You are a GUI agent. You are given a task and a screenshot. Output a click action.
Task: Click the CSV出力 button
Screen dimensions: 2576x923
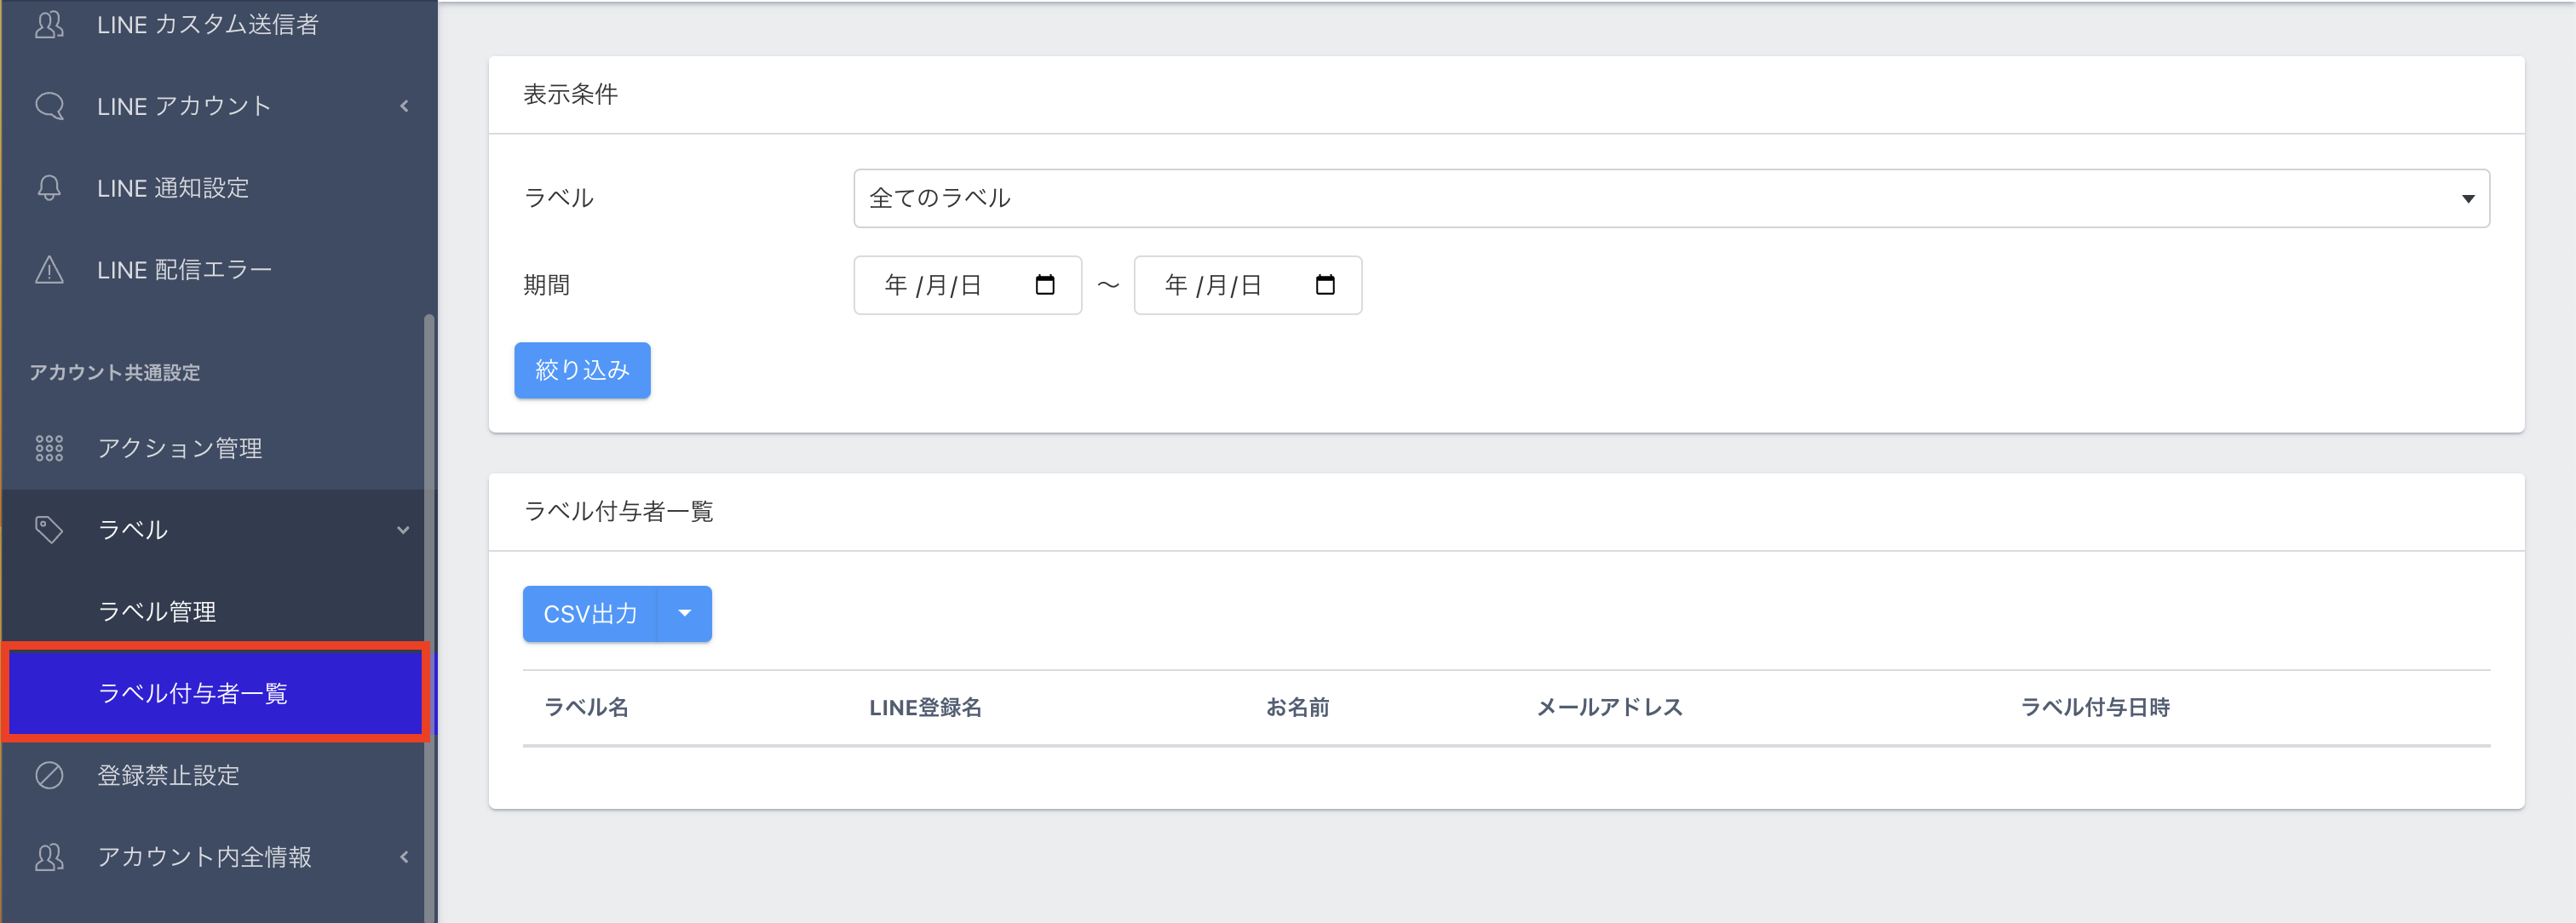click(590, 613)
